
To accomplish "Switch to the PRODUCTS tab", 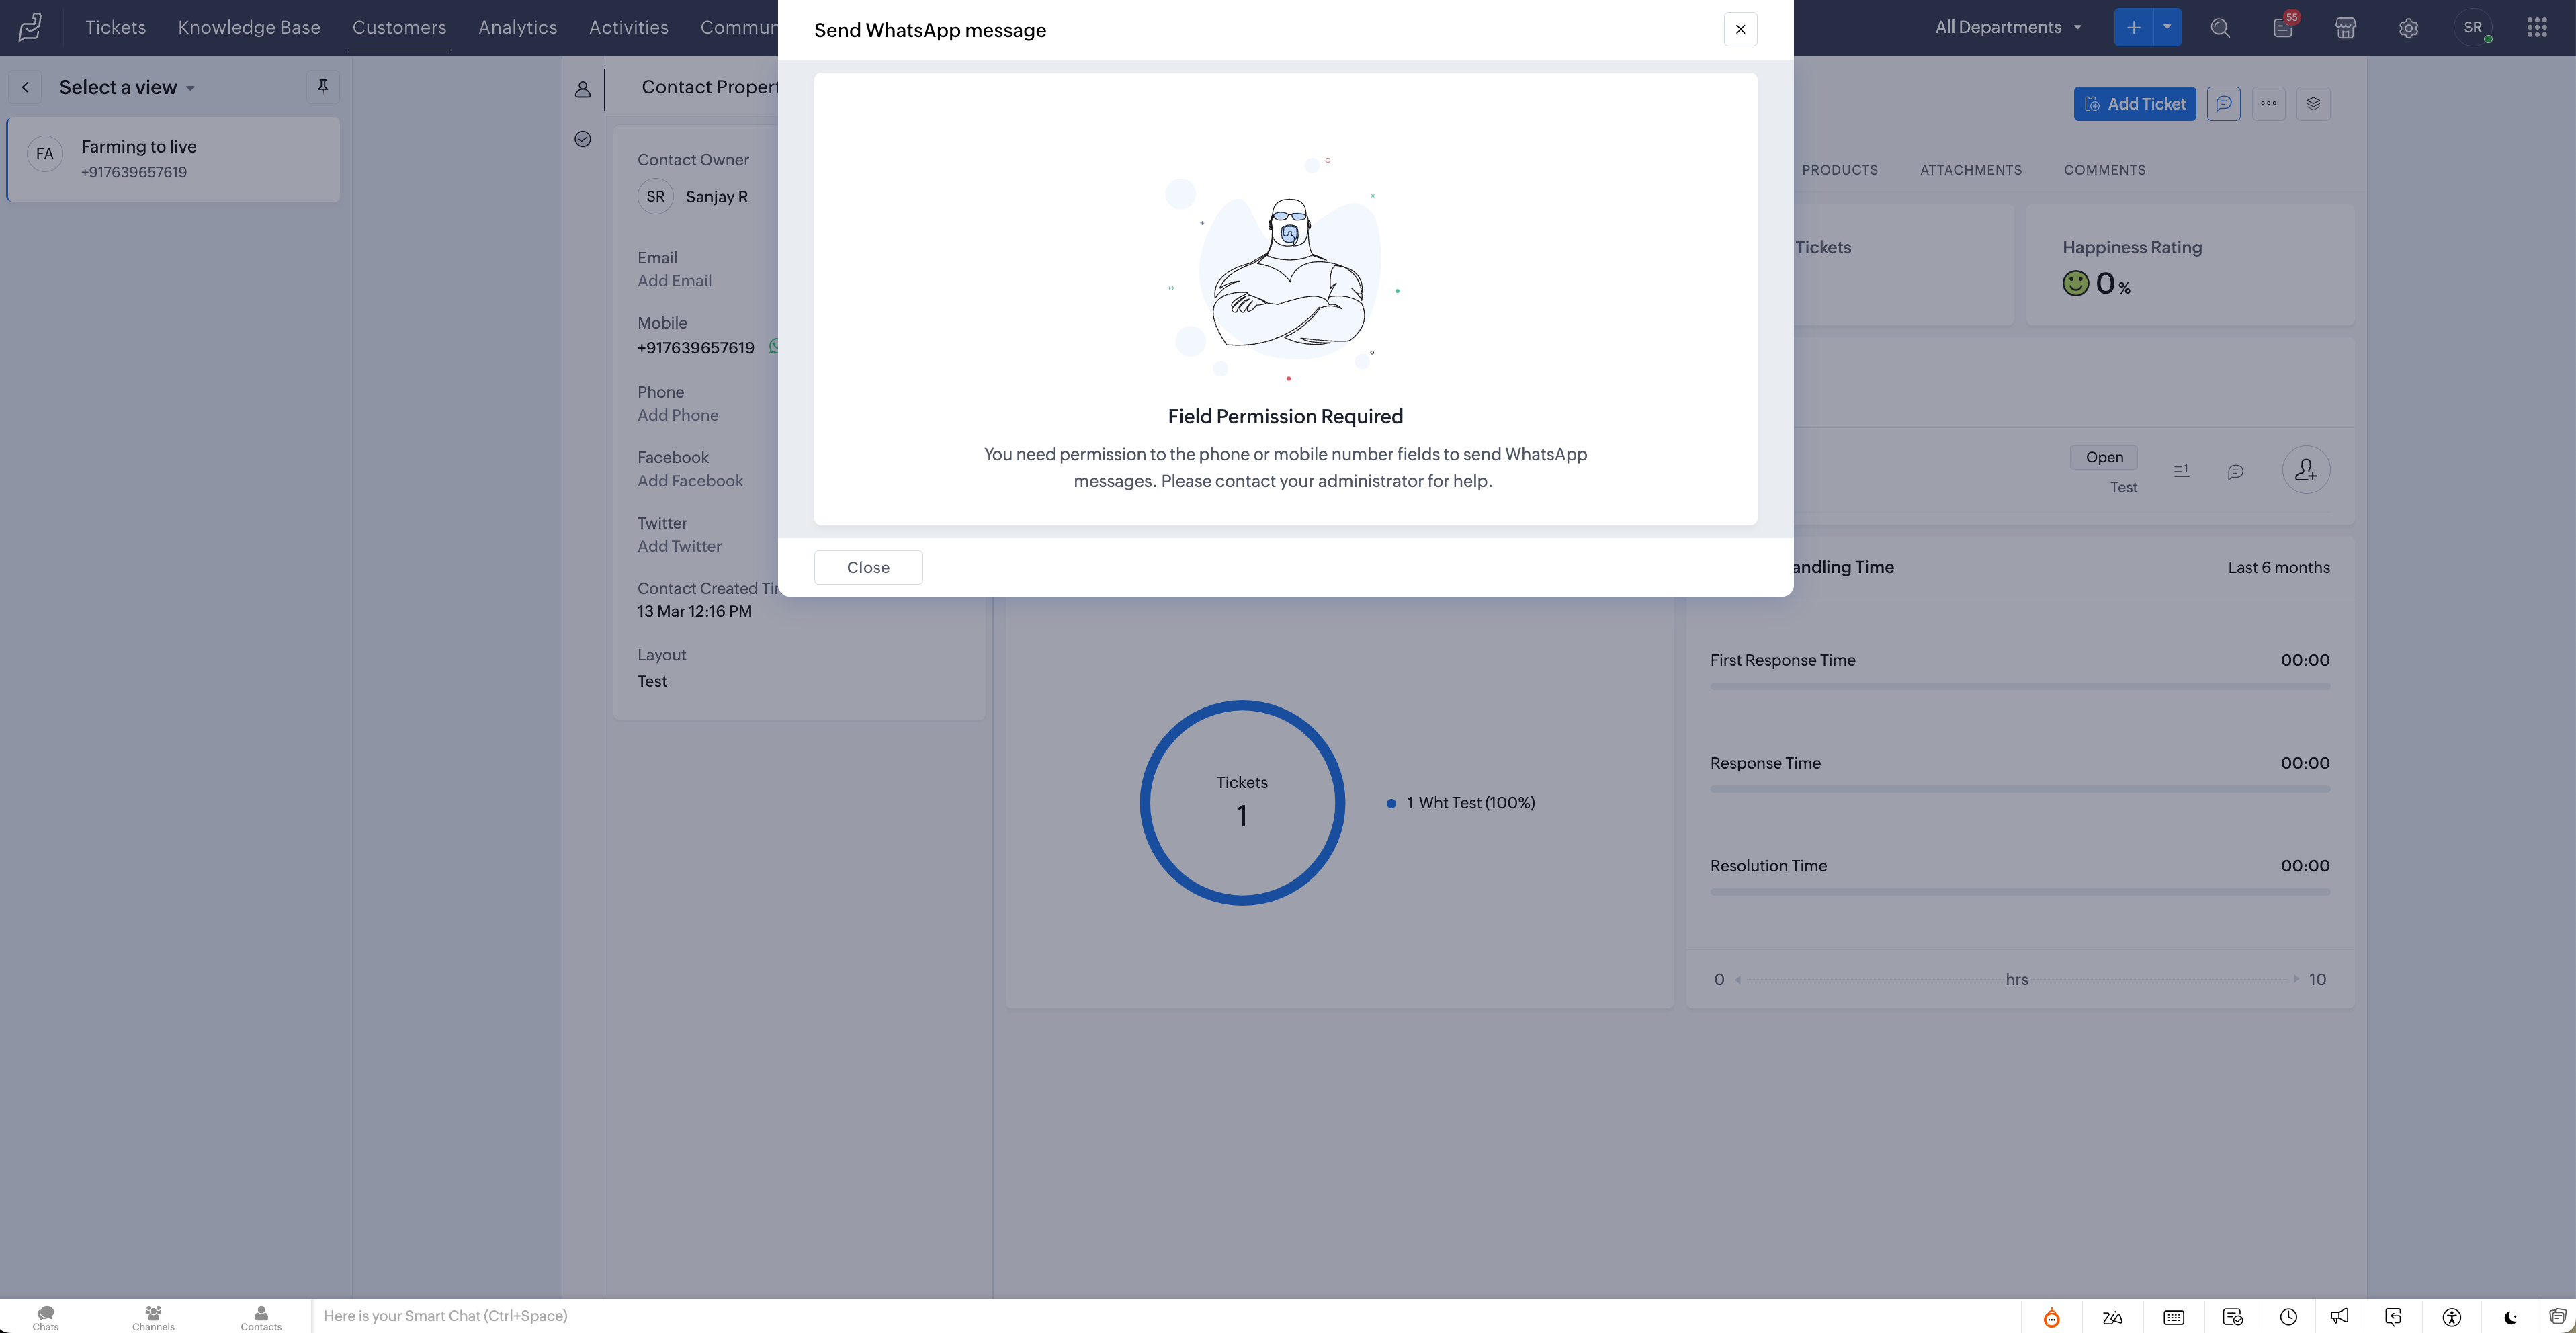I will pos(1839,170).
